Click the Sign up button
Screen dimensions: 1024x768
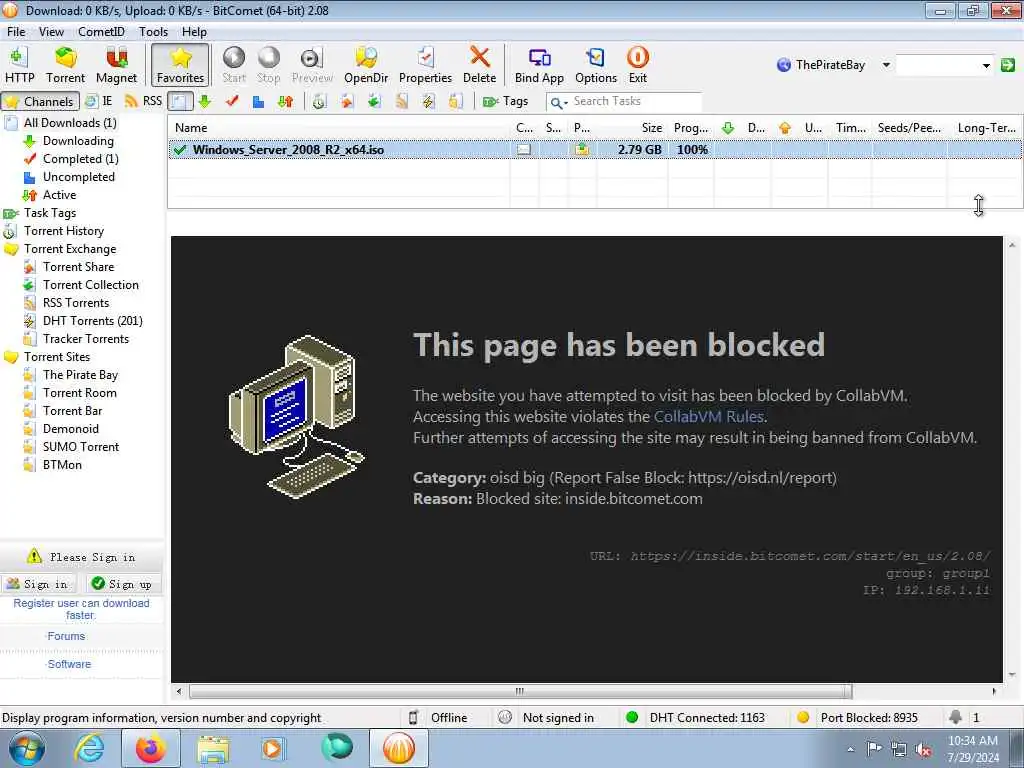(x=123, y=584)
